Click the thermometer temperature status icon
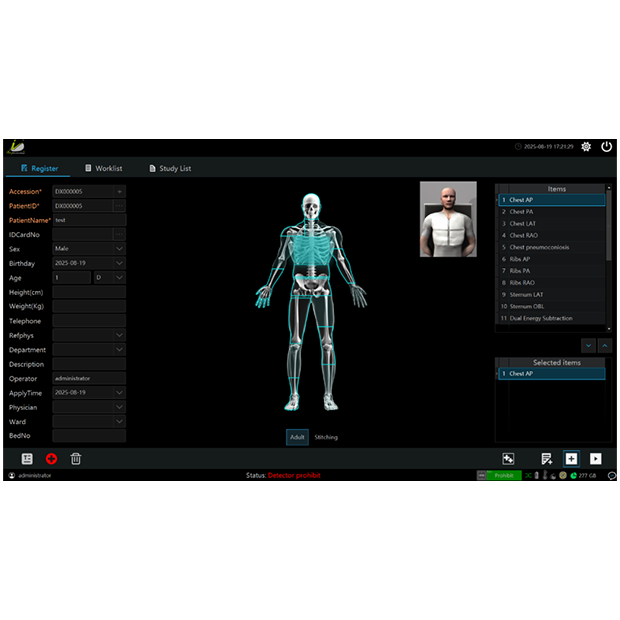Screen dimensions: 620x620 (x=545, y=475)
